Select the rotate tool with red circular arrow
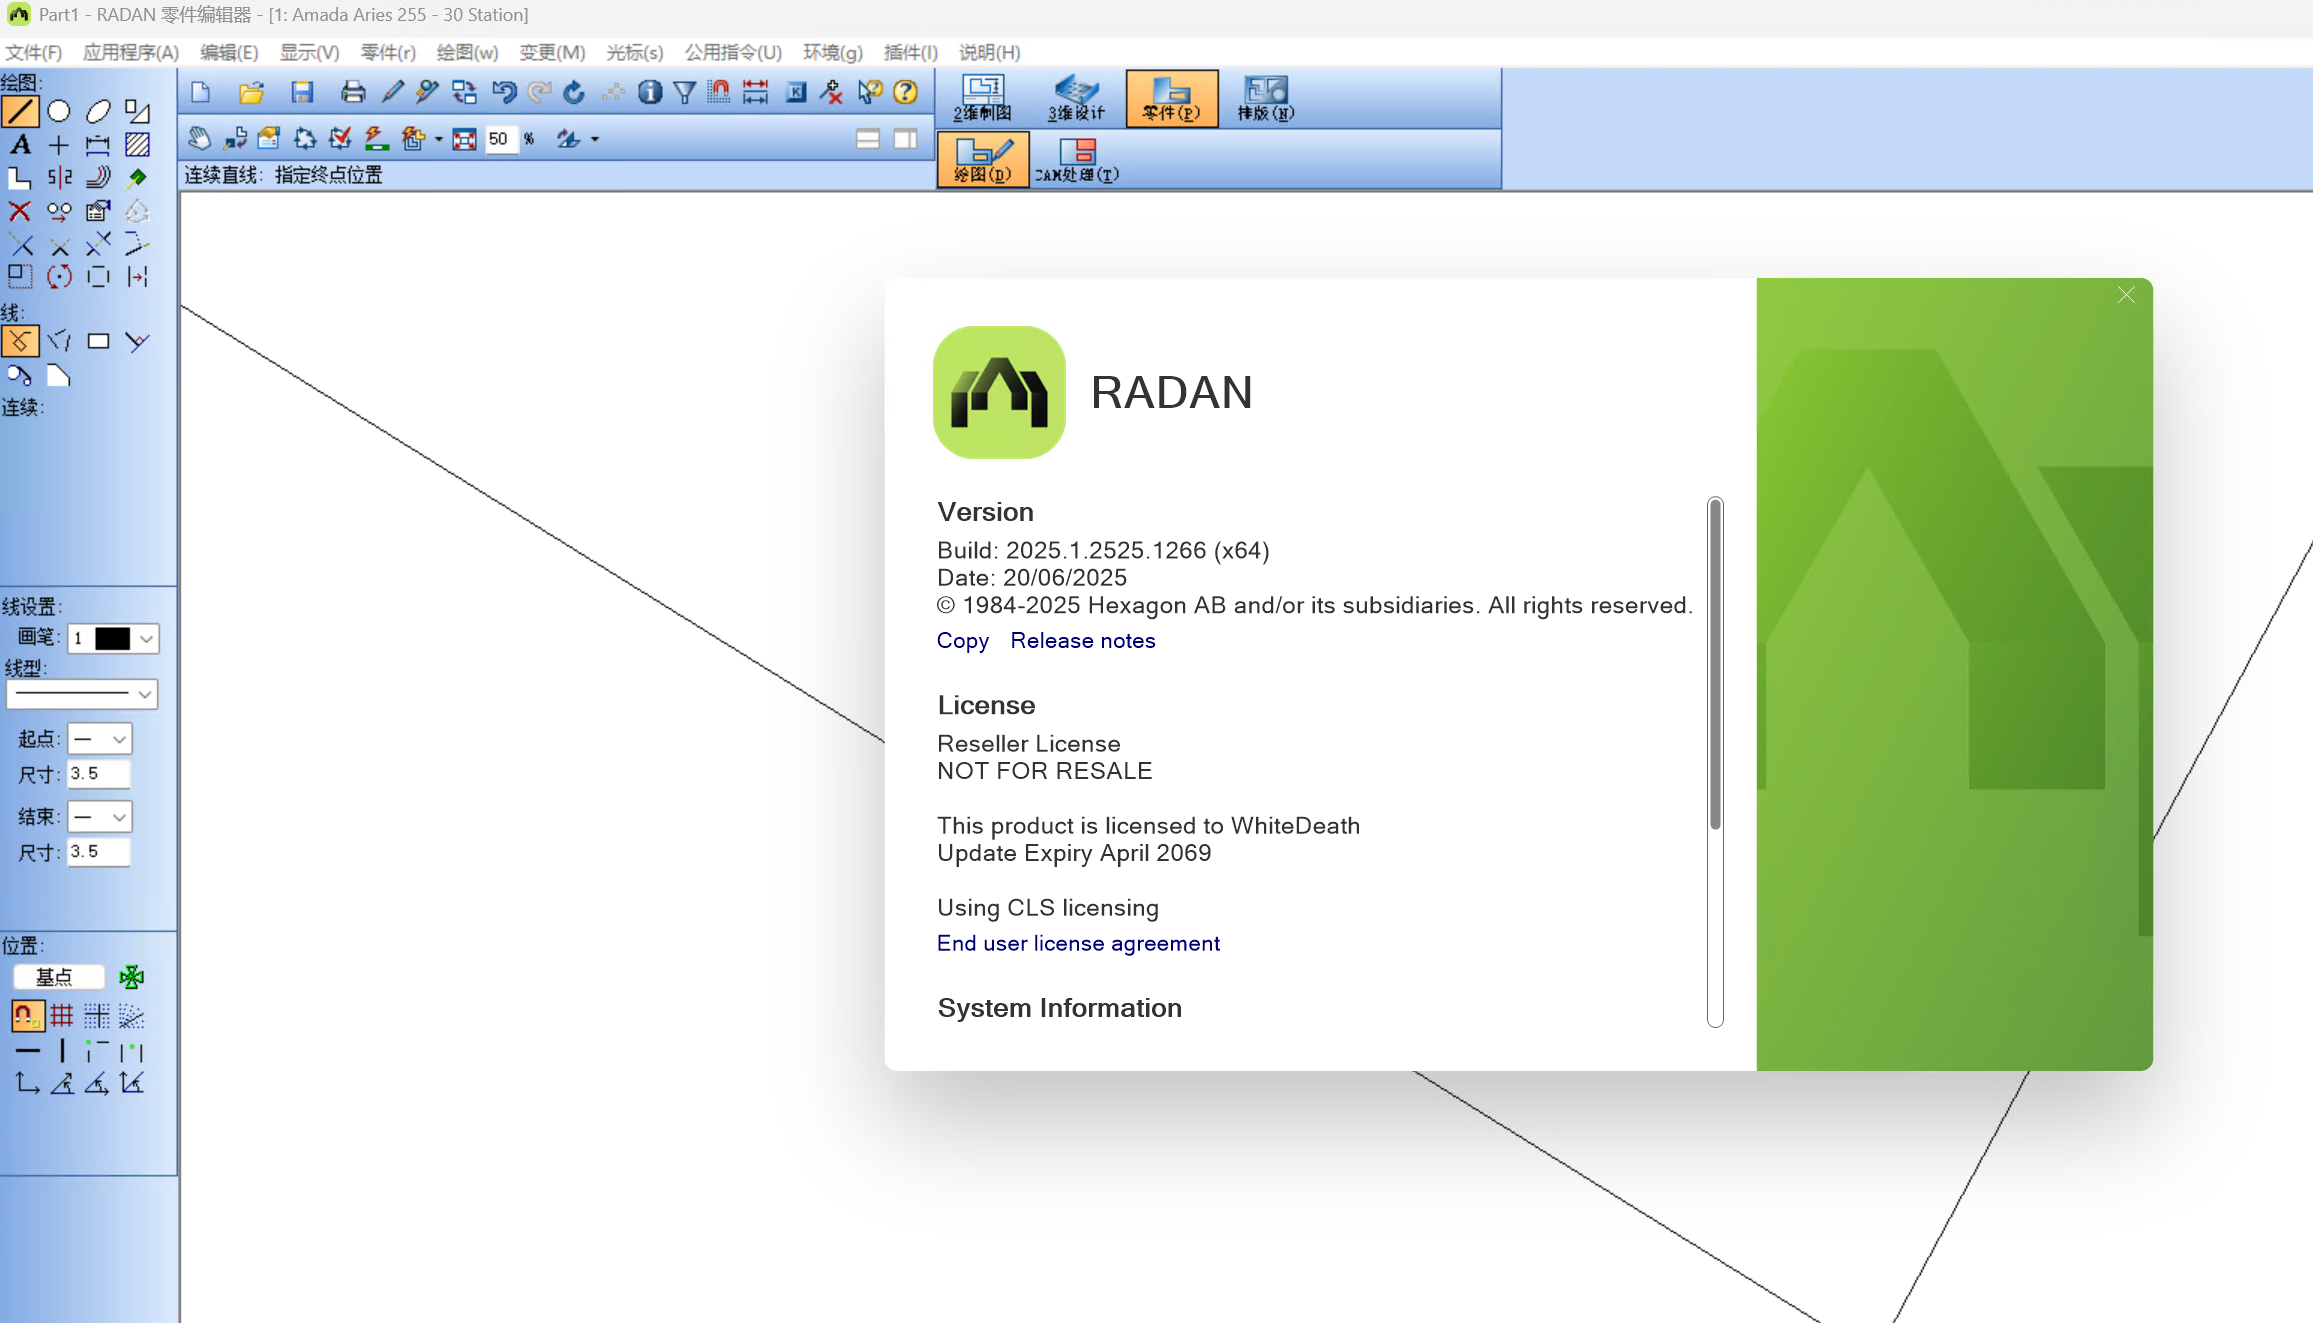 click(59, 277)
